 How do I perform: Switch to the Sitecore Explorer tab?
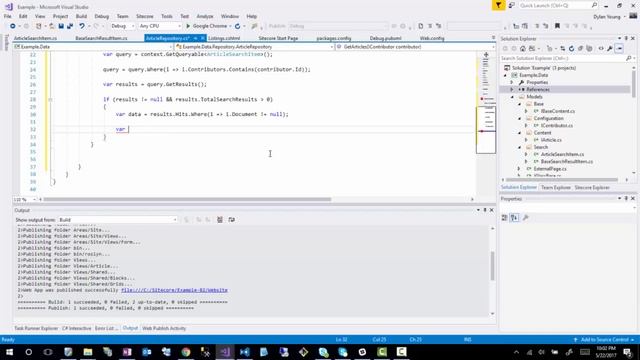click(x=592, y=187)
